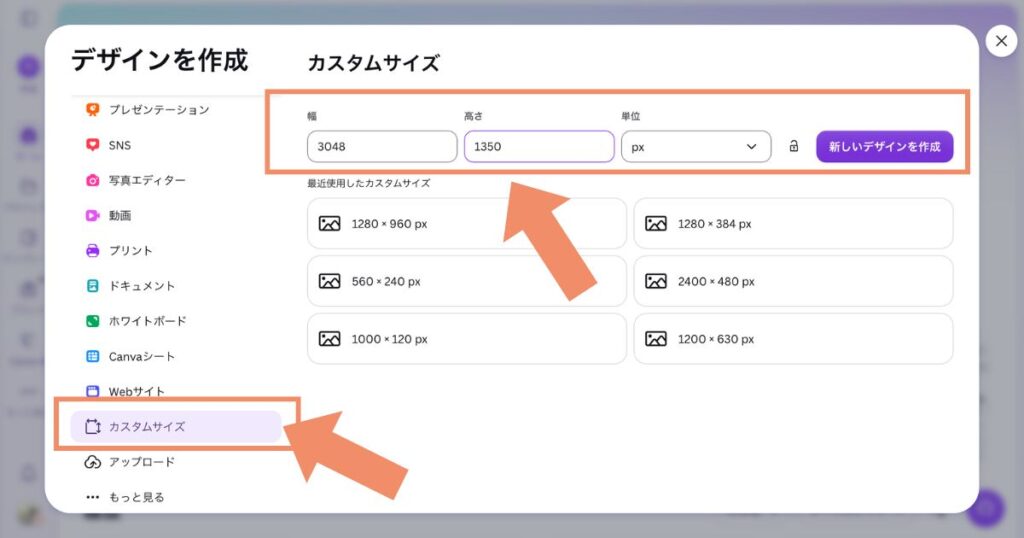Select the ドキュメント document icon
Image resolution: width=1024 pixels, height=538 pixels.
[93, 286]
